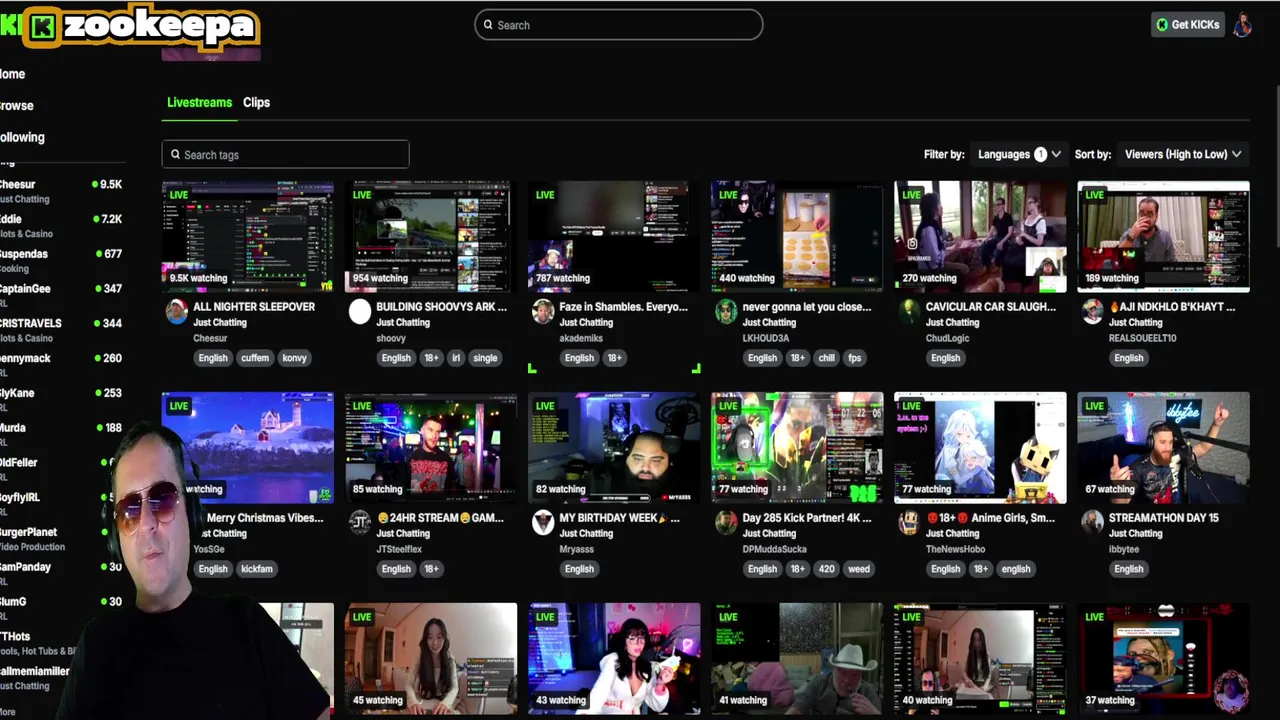Click the Search tags input field

tap(286, 154)
